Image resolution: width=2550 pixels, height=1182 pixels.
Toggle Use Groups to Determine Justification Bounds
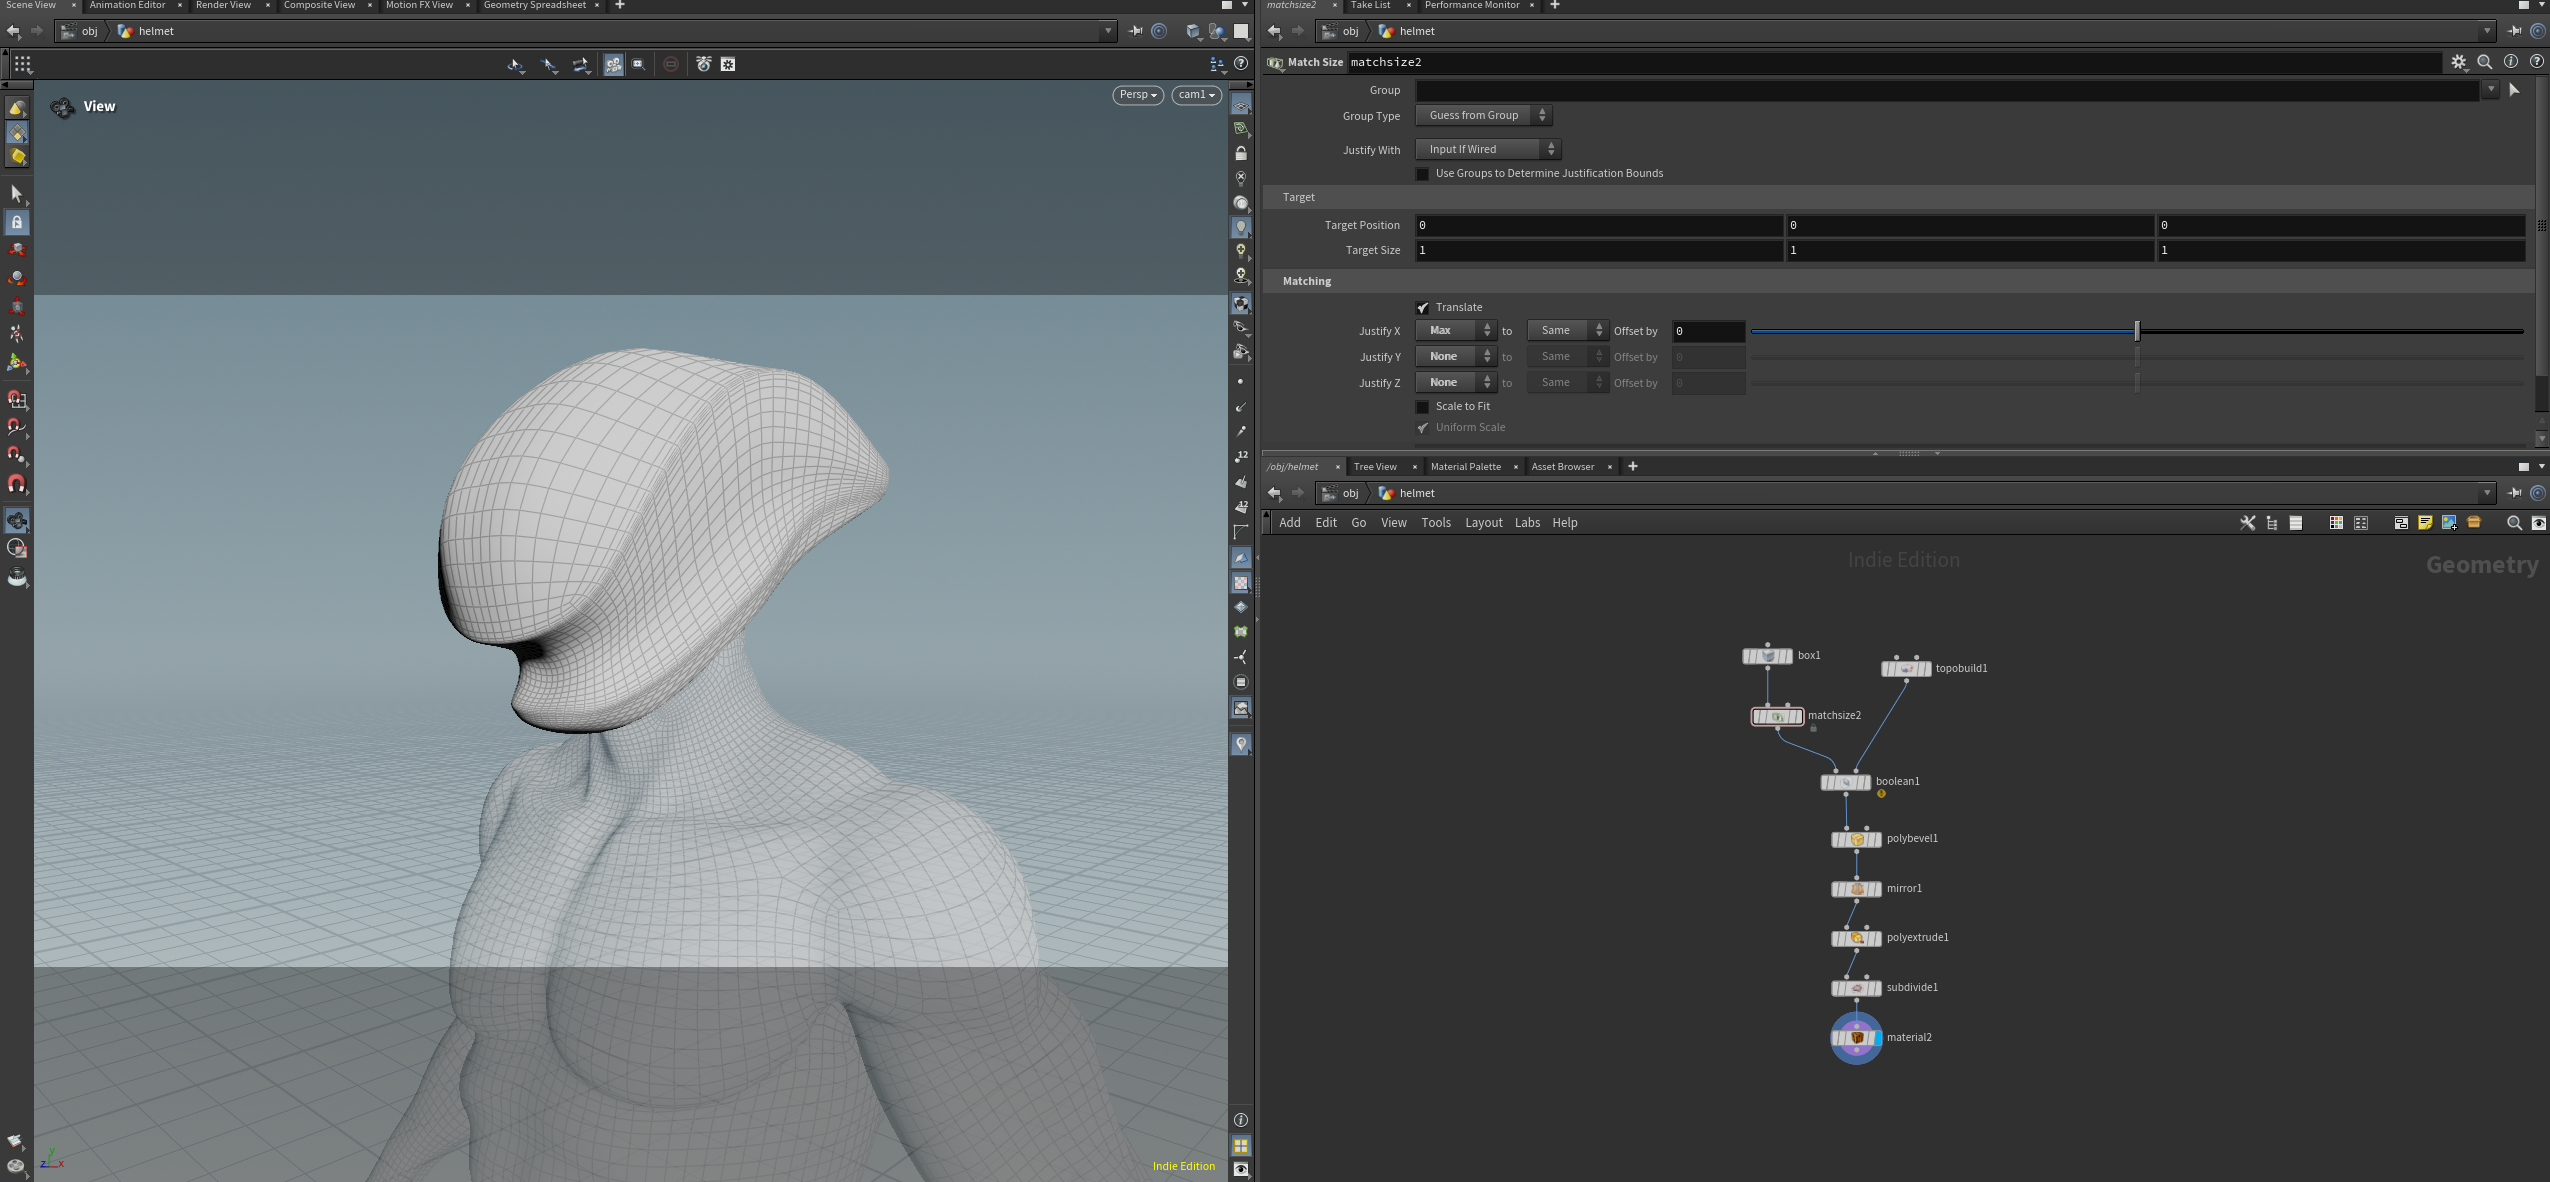(1422, 174)
